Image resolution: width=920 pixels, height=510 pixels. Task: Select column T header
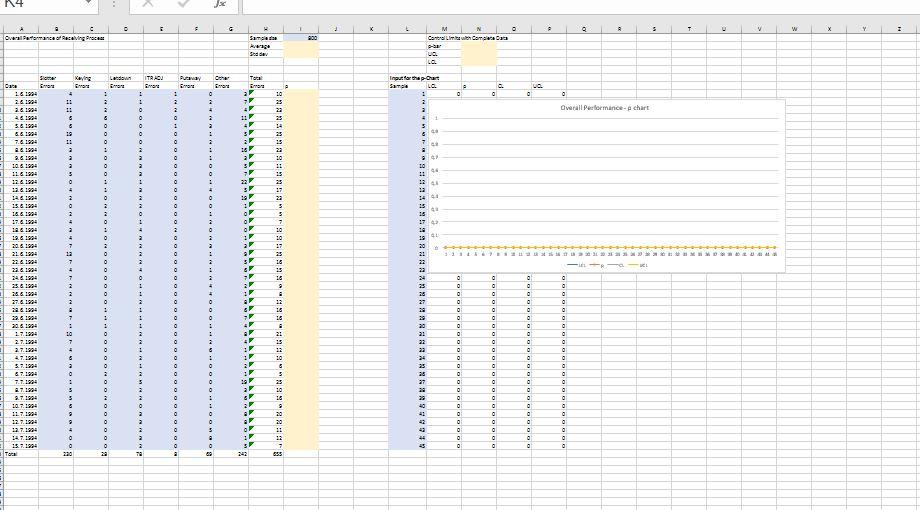point(689,29)
